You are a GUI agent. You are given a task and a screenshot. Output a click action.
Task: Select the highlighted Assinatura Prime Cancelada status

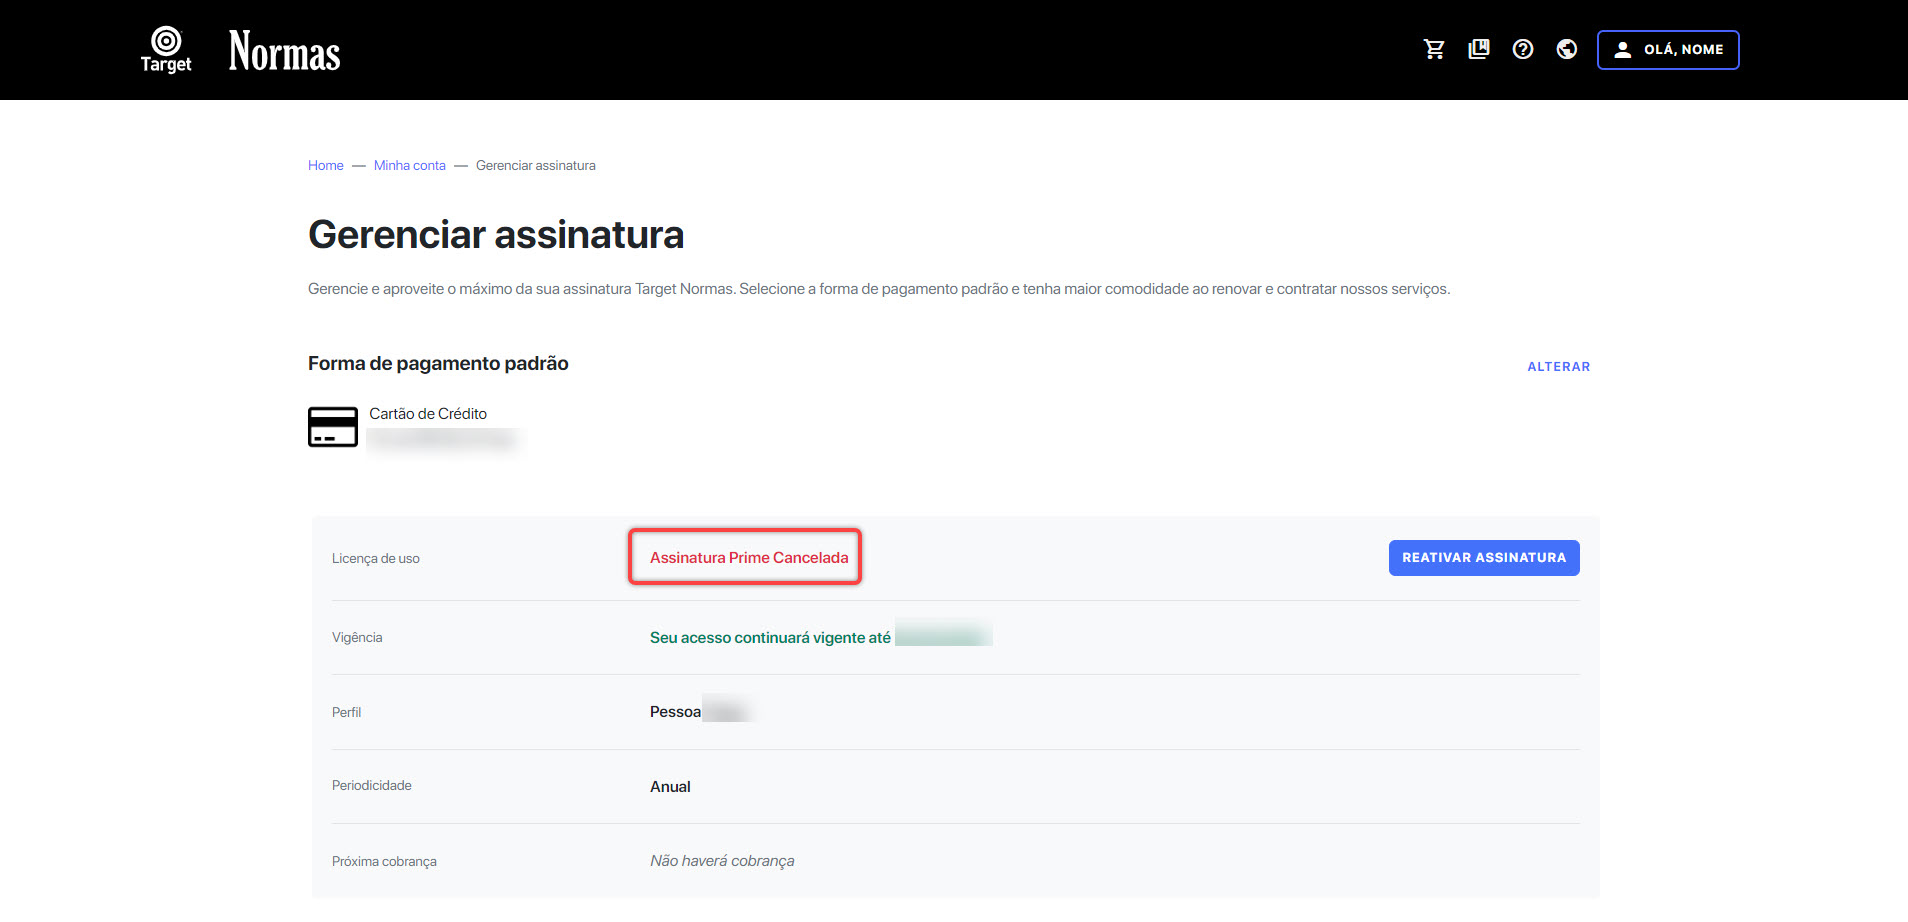click(x=744, y=557)
